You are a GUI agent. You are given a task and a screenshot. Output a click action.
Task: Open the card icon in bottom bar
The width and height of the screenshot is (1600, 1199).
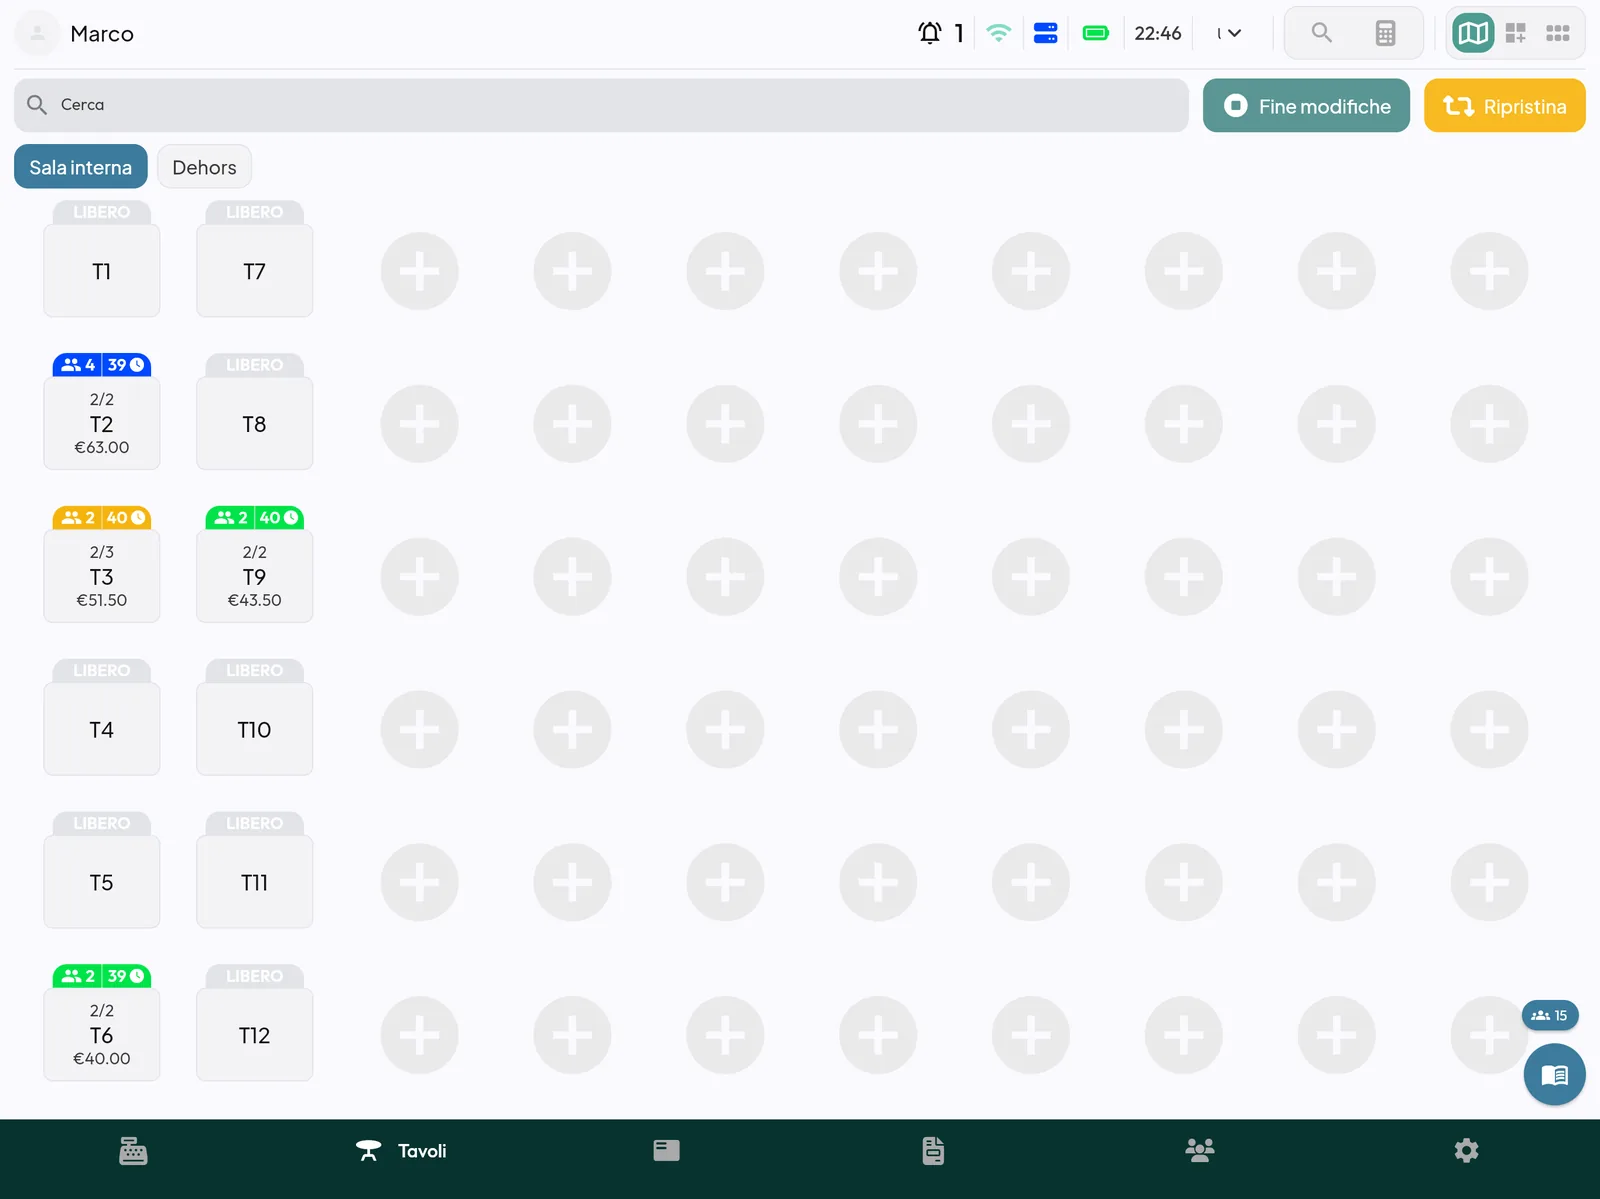point(666,1151)
